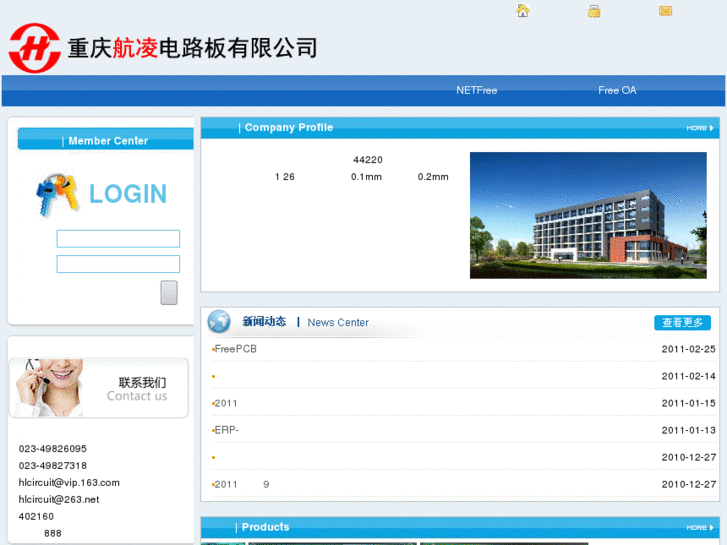Expand MORE in Products header
This screenshot has width=727, height=545.
coord(700,527)
